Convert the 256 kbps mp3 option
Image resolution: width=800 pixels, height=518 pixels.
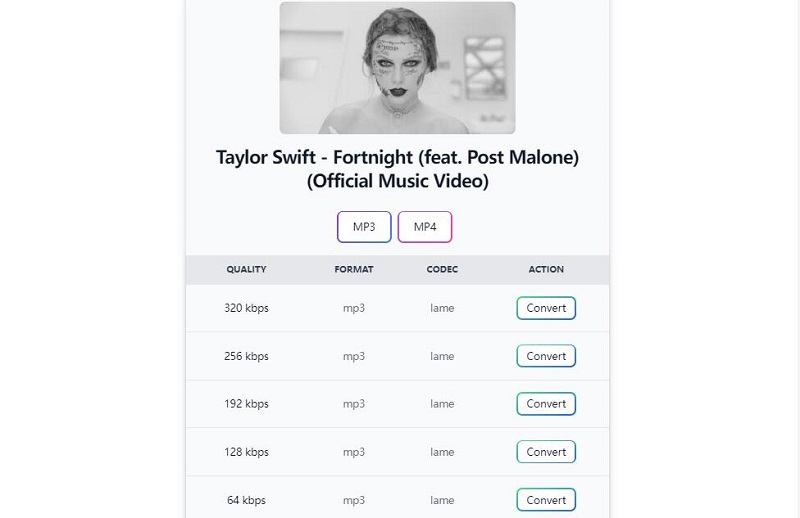(546, 356)
